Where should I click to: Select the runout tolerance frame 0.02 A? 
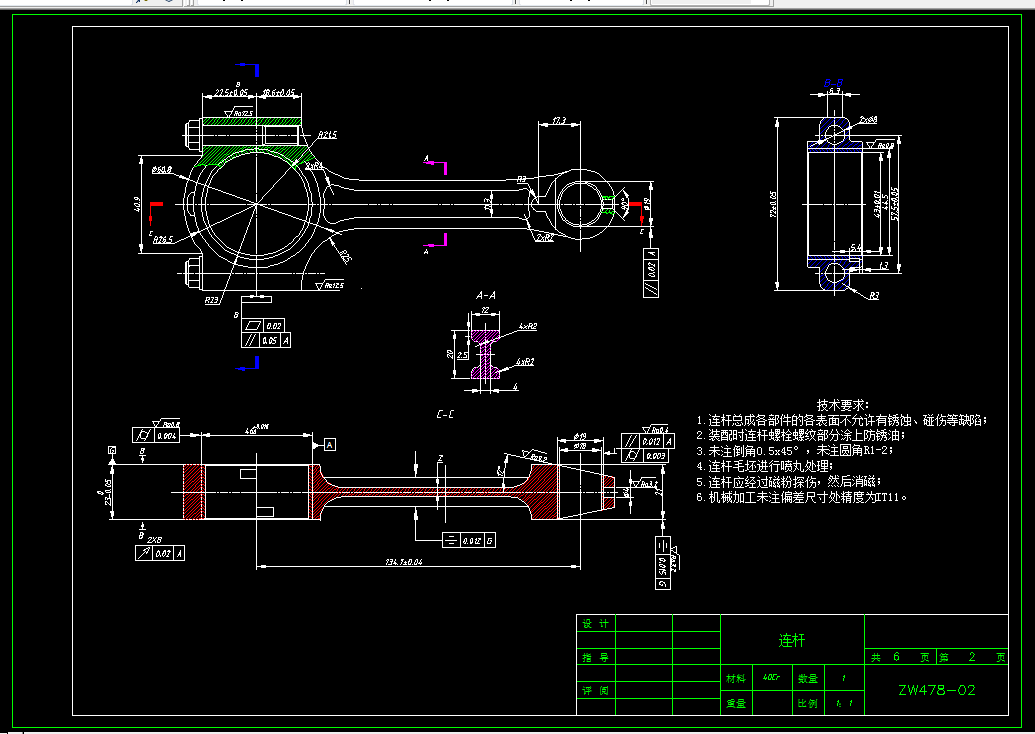point(160,553)
